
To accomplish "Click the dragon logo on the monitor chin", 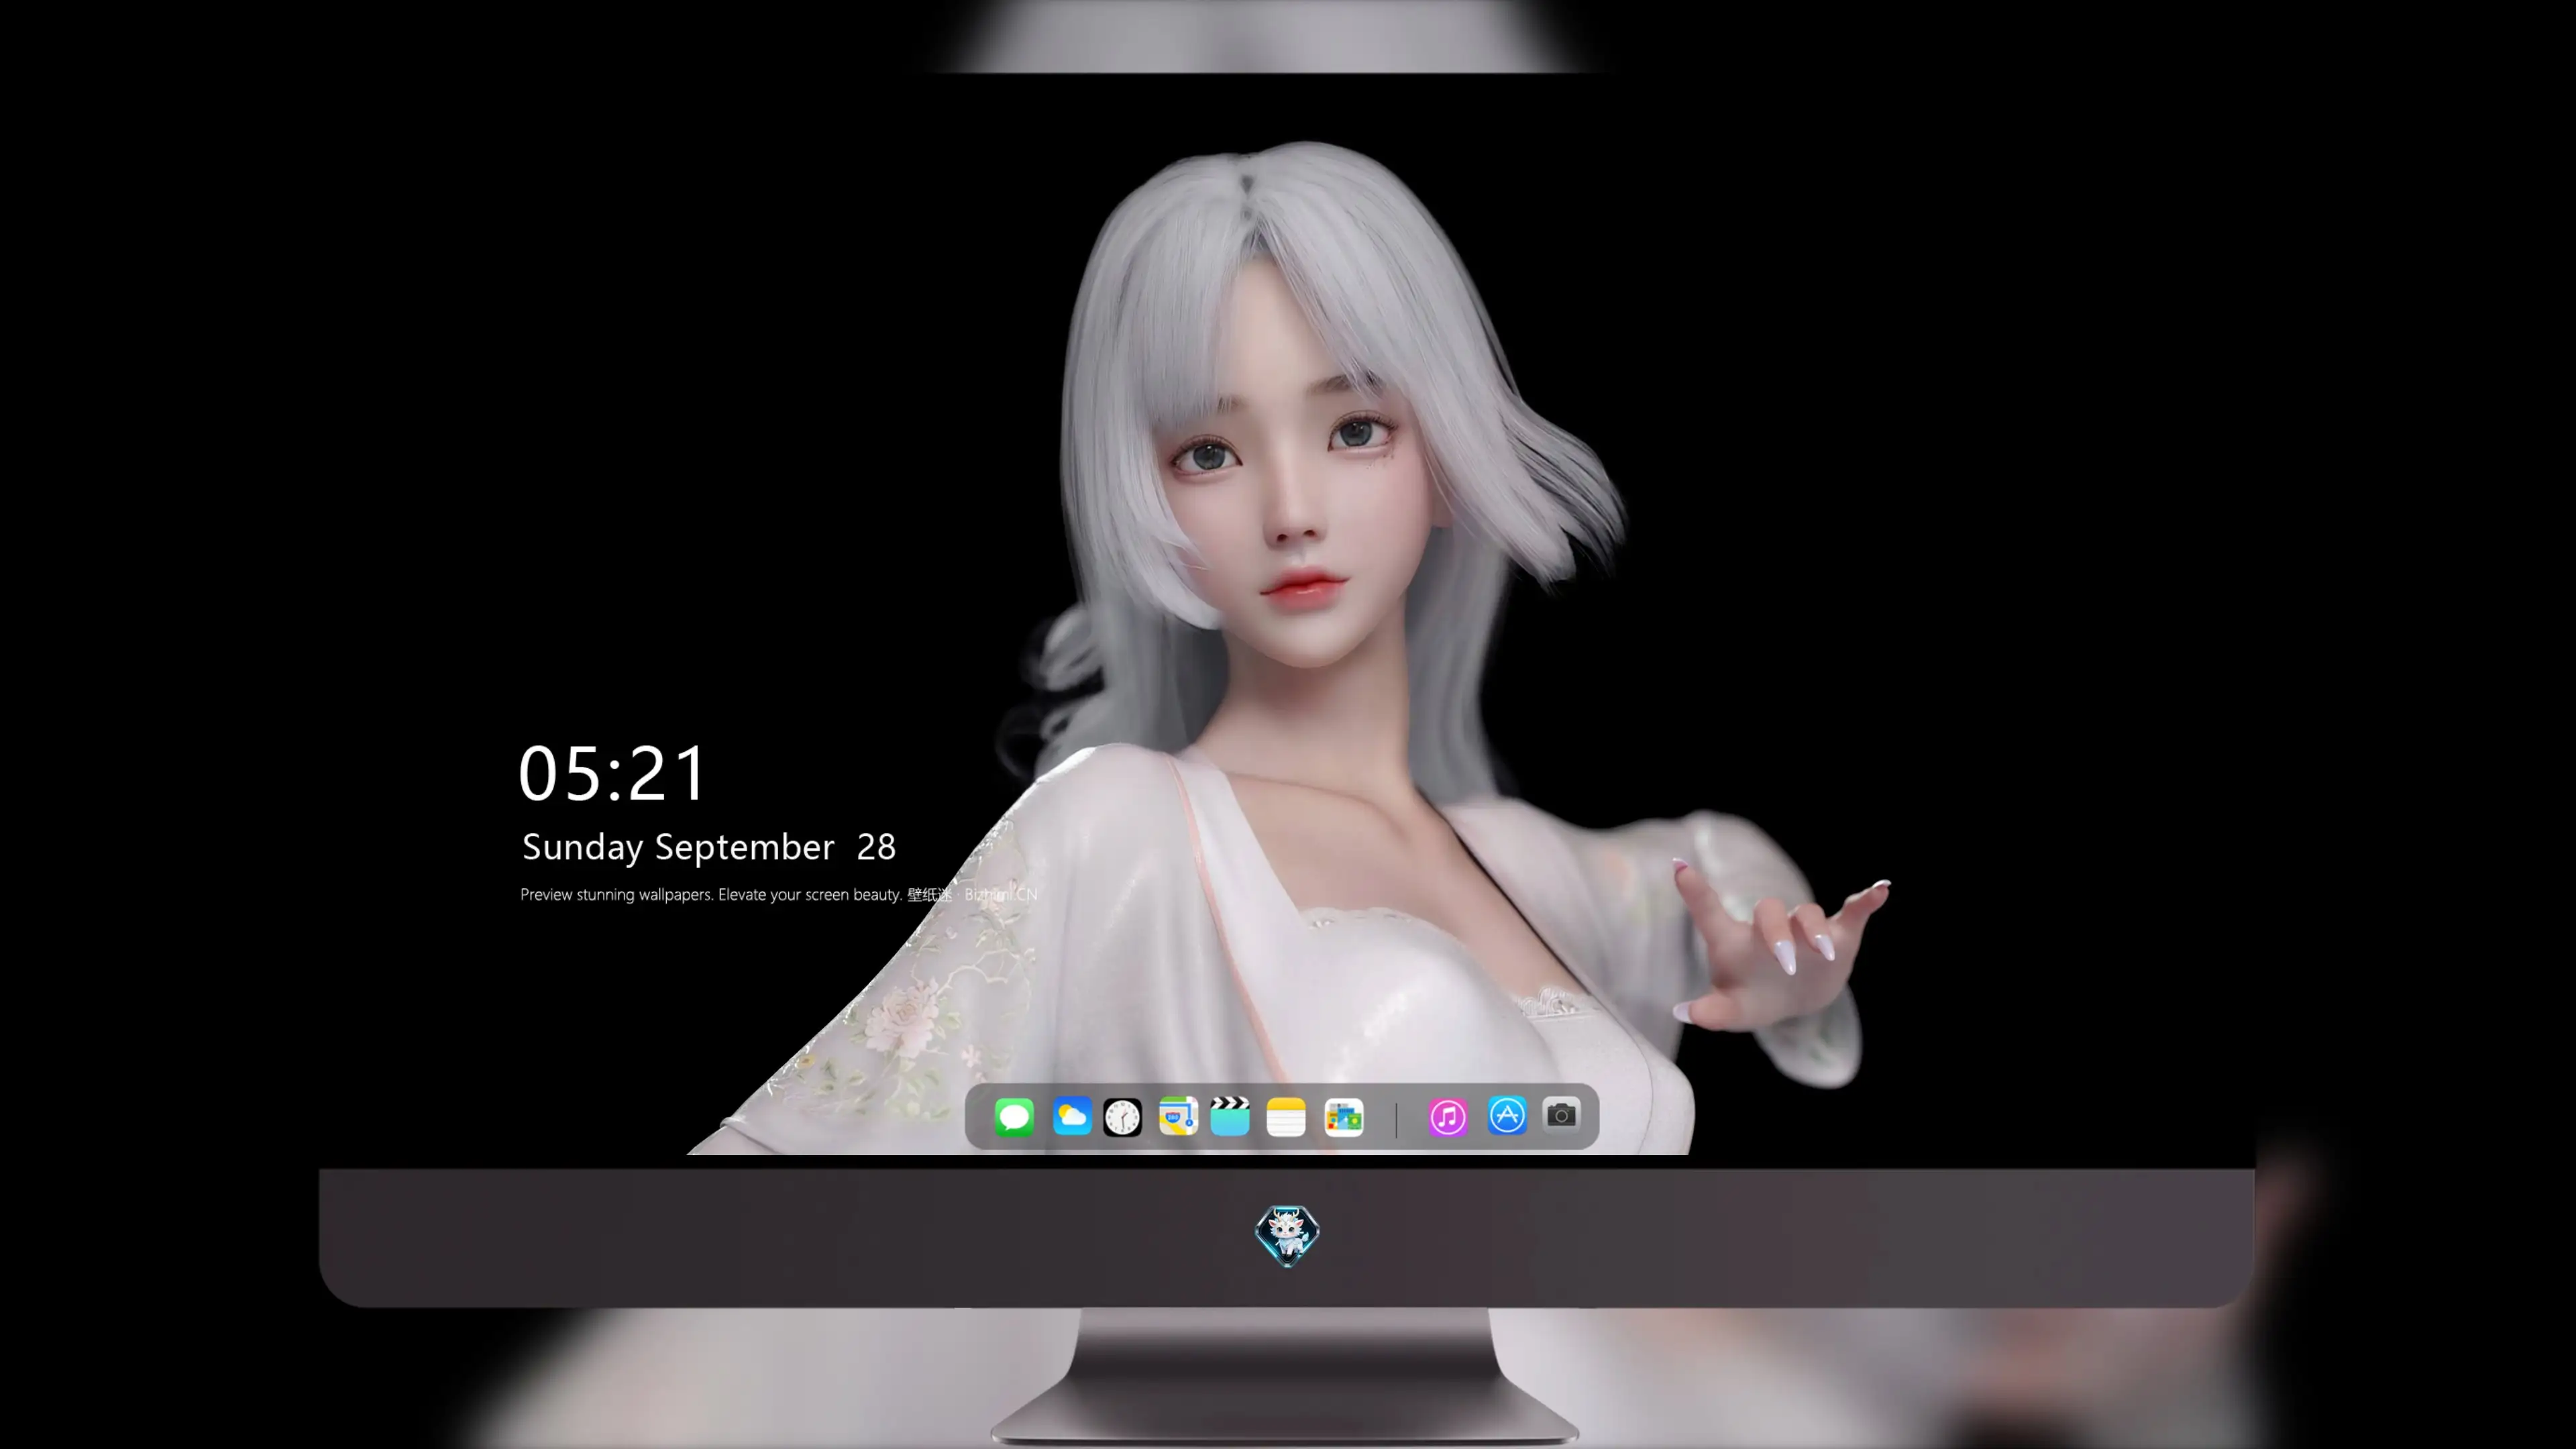I will (1287, 1235).
